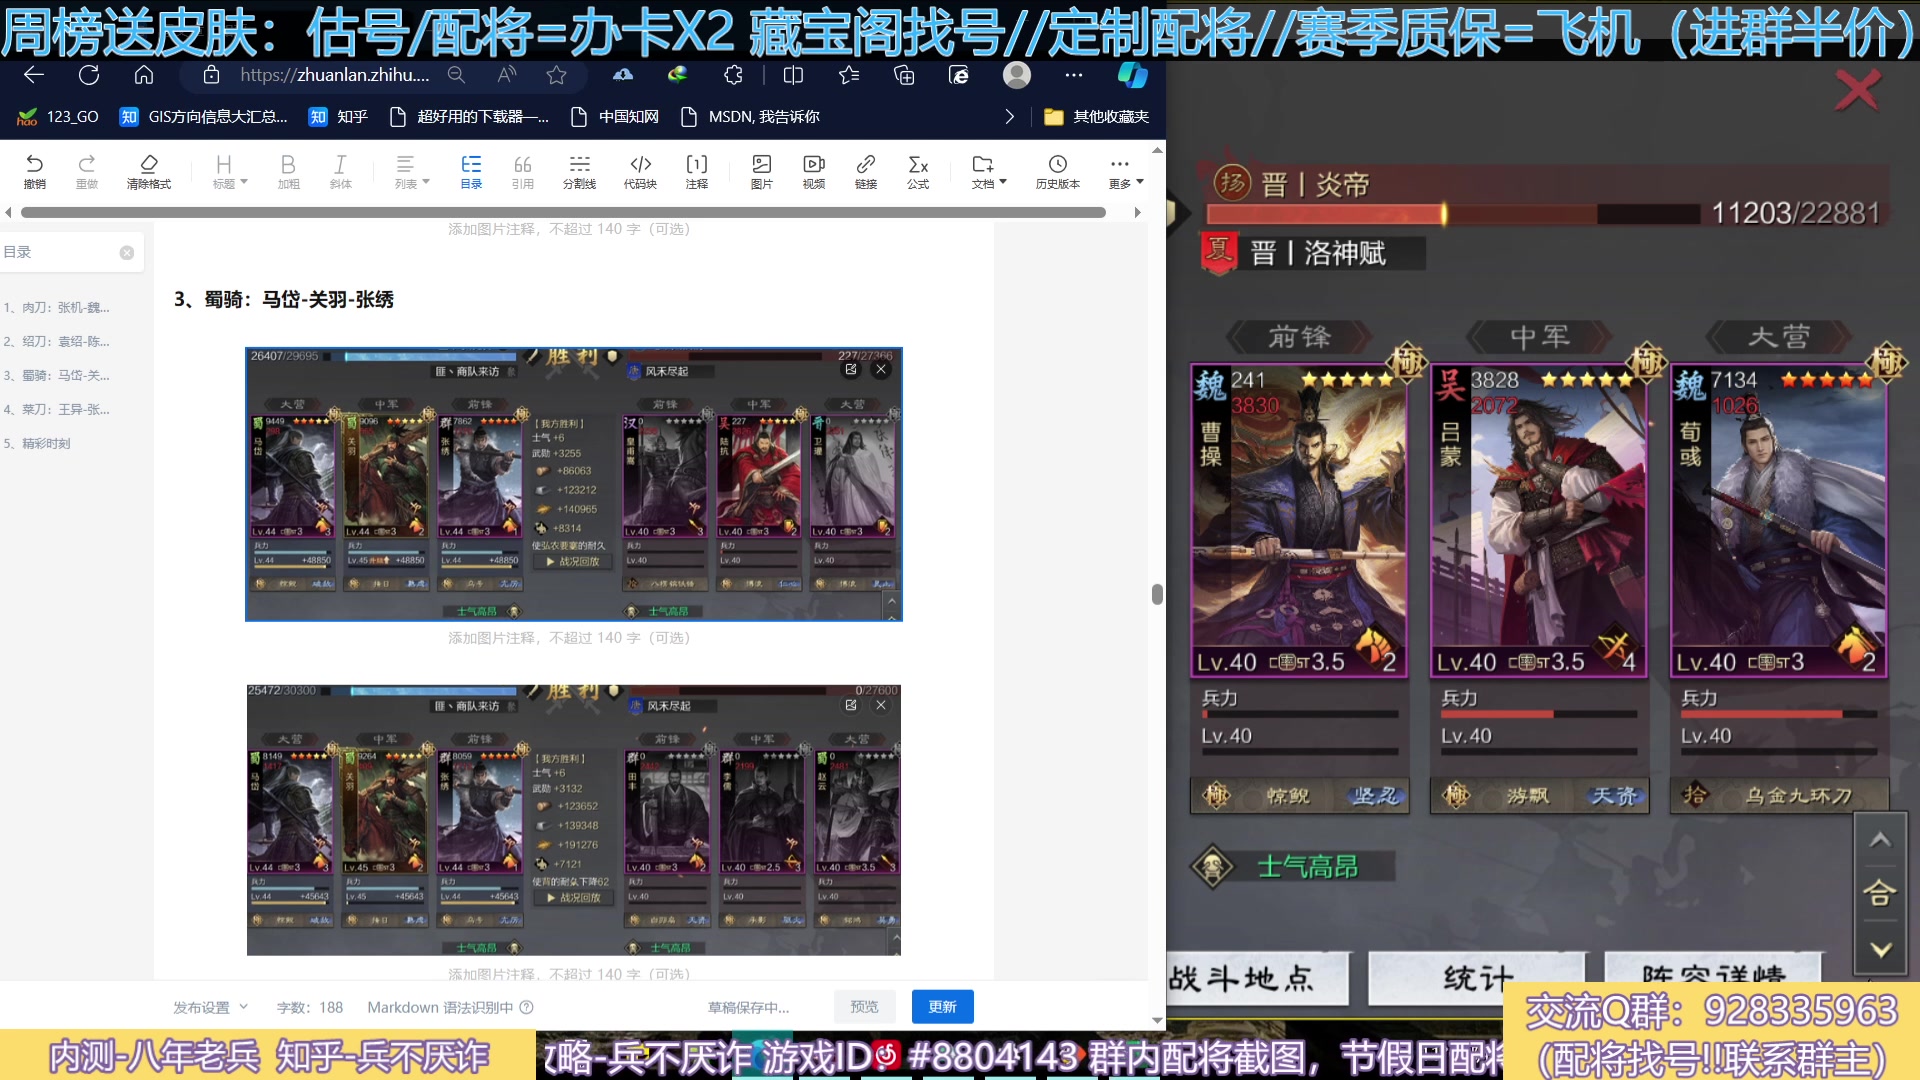Image resolution: width=1920 pixels, height=1080 pixels.
Task: Open the GIS方向信息大汇总 bookmark
Action: click(x=203, y=117)
